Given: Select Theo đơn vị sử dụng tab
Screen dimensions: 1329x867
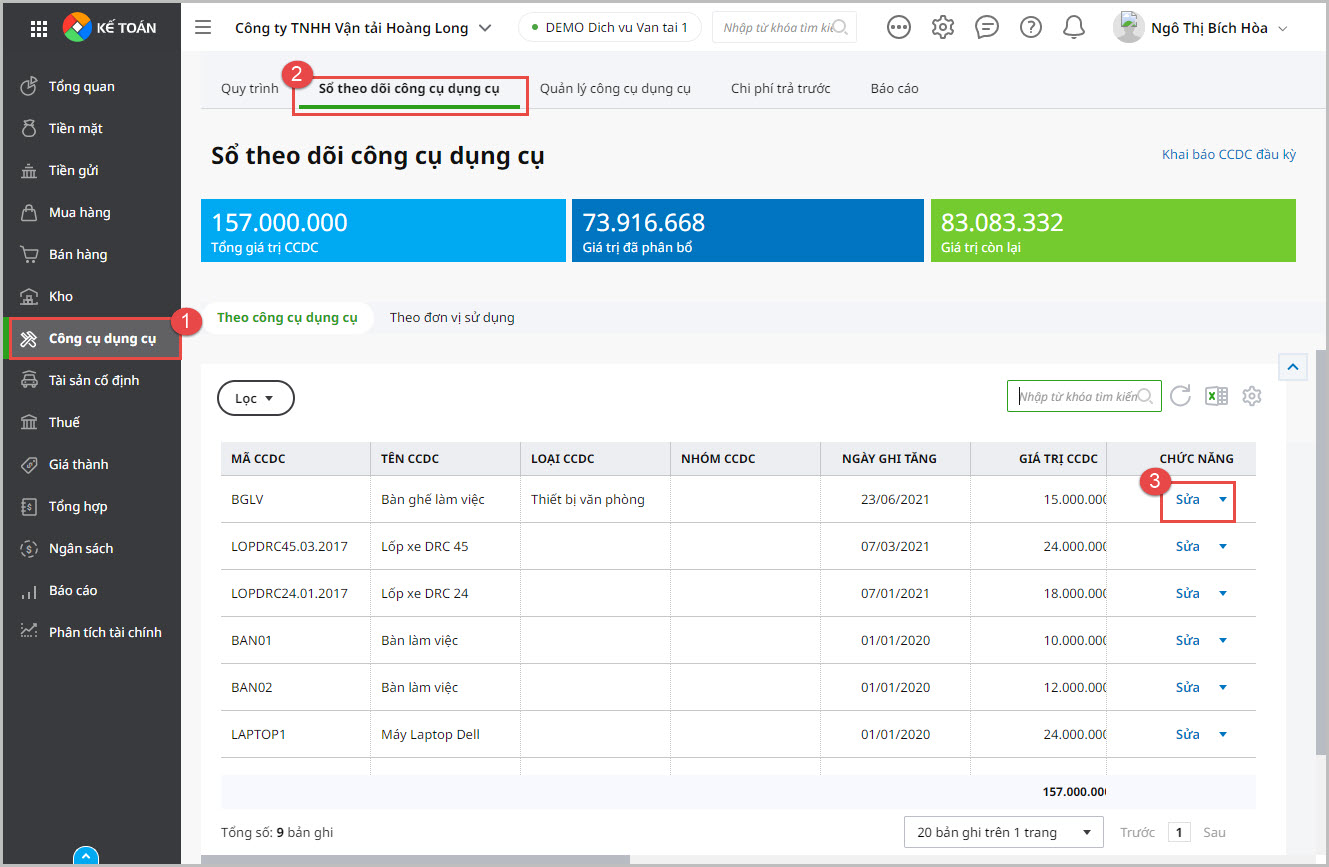Looking at the screenshot, I should pyautogui.click(x=452, y=318).
